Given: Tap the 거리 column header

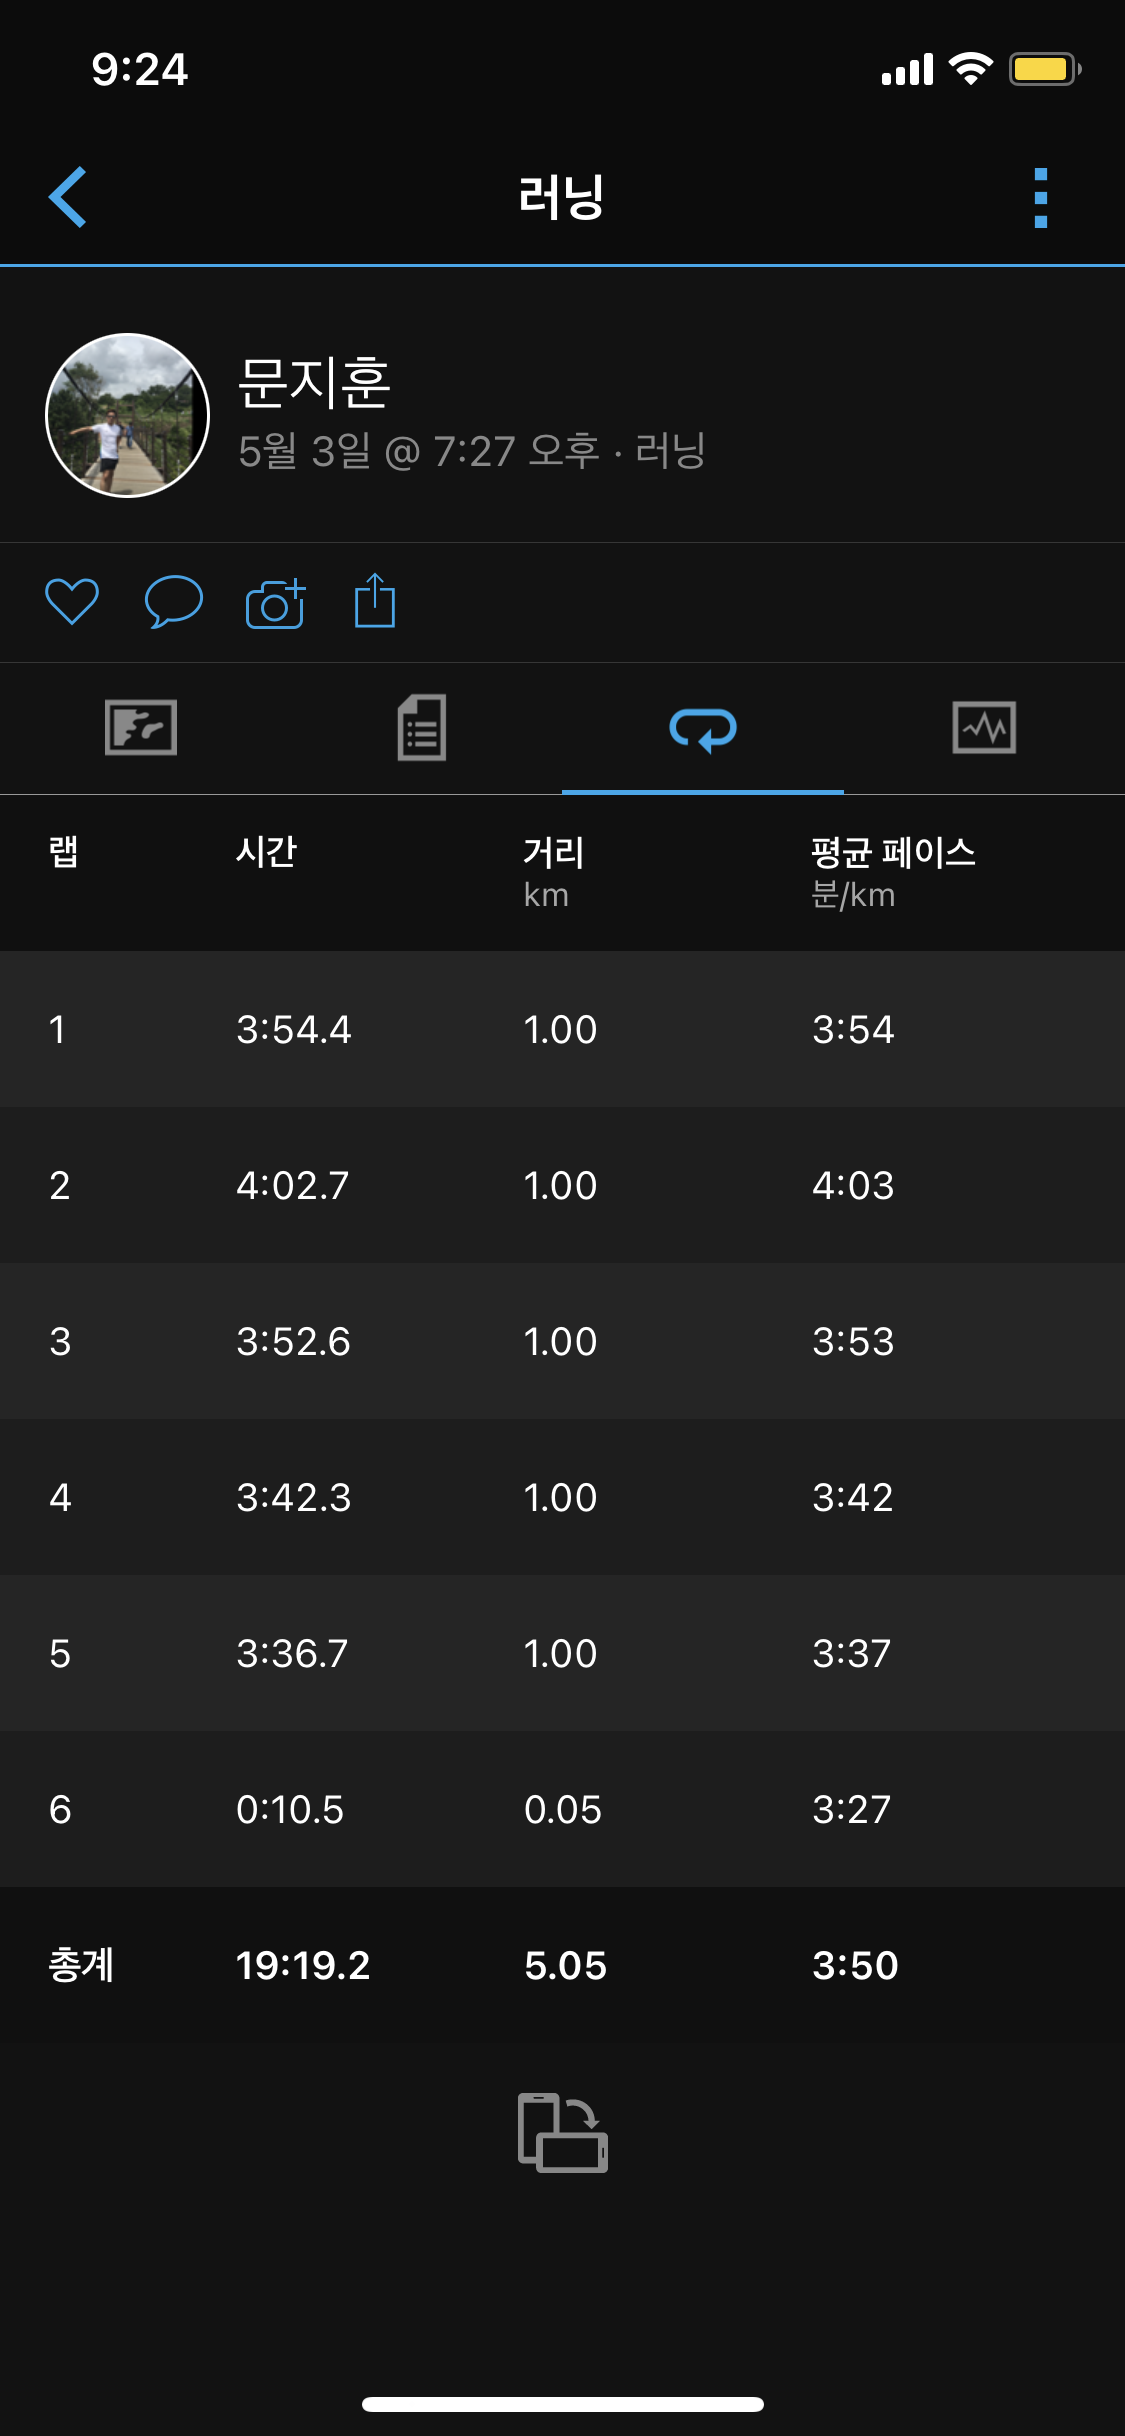Looking at the screenshot, I should [554, 853].
